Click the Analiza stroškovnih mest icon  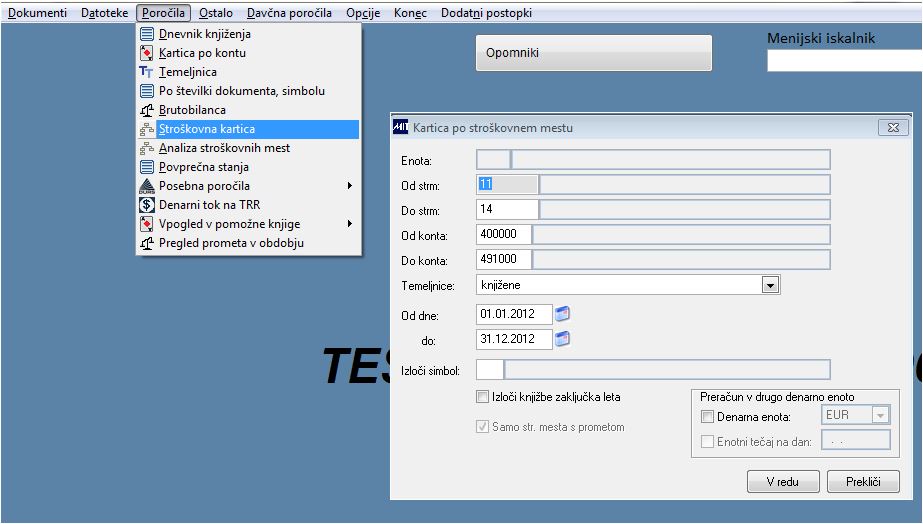click(147, 148)
